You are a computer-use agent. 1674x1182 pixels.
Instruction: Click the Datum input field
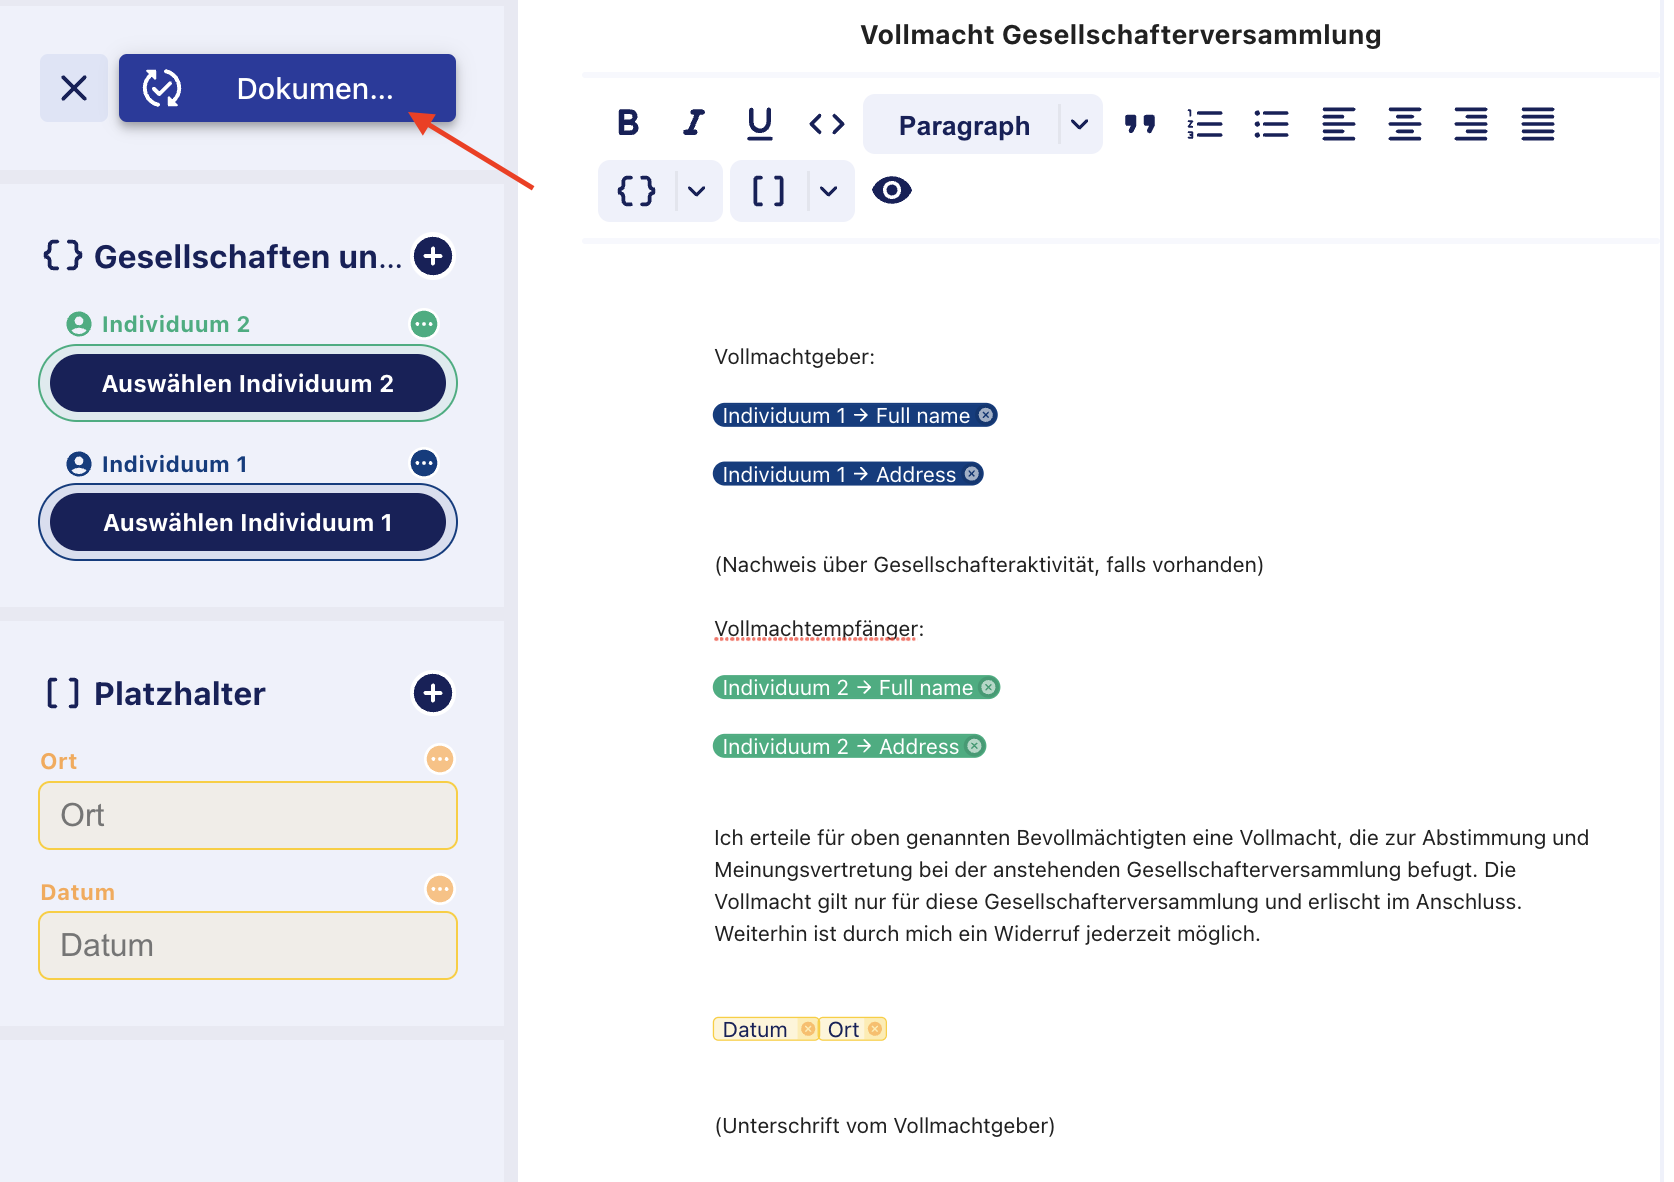(248, 945)
